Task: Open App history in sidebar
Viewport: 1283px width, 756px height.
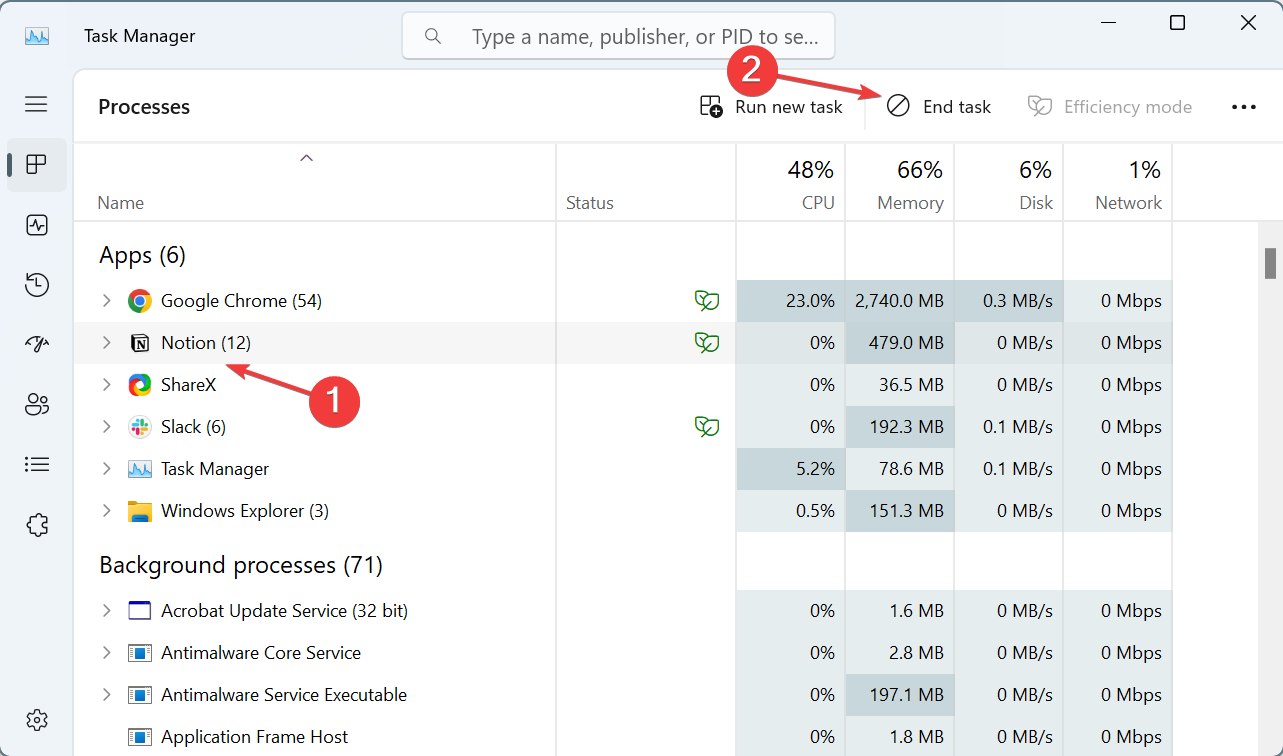Action: tap(37, 285)
